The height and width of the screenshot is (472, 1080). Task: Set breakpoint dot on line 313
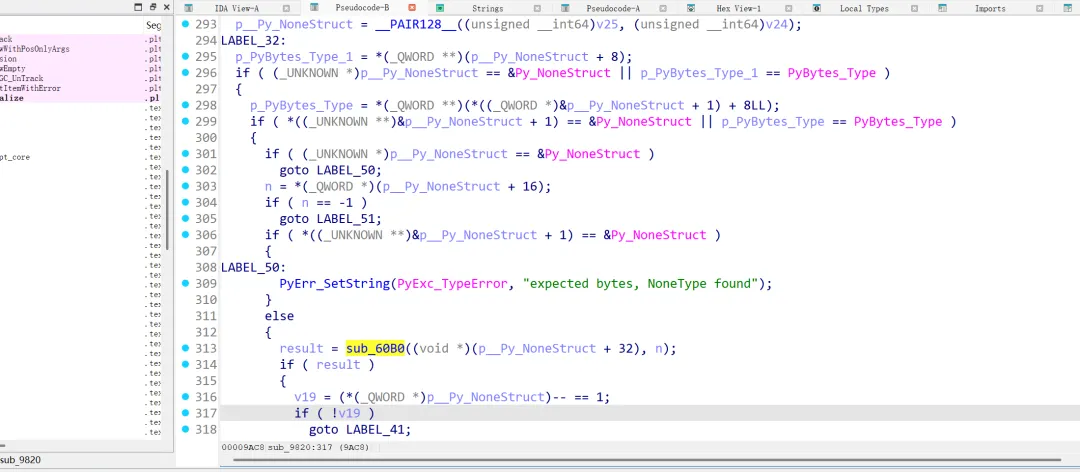185,348
